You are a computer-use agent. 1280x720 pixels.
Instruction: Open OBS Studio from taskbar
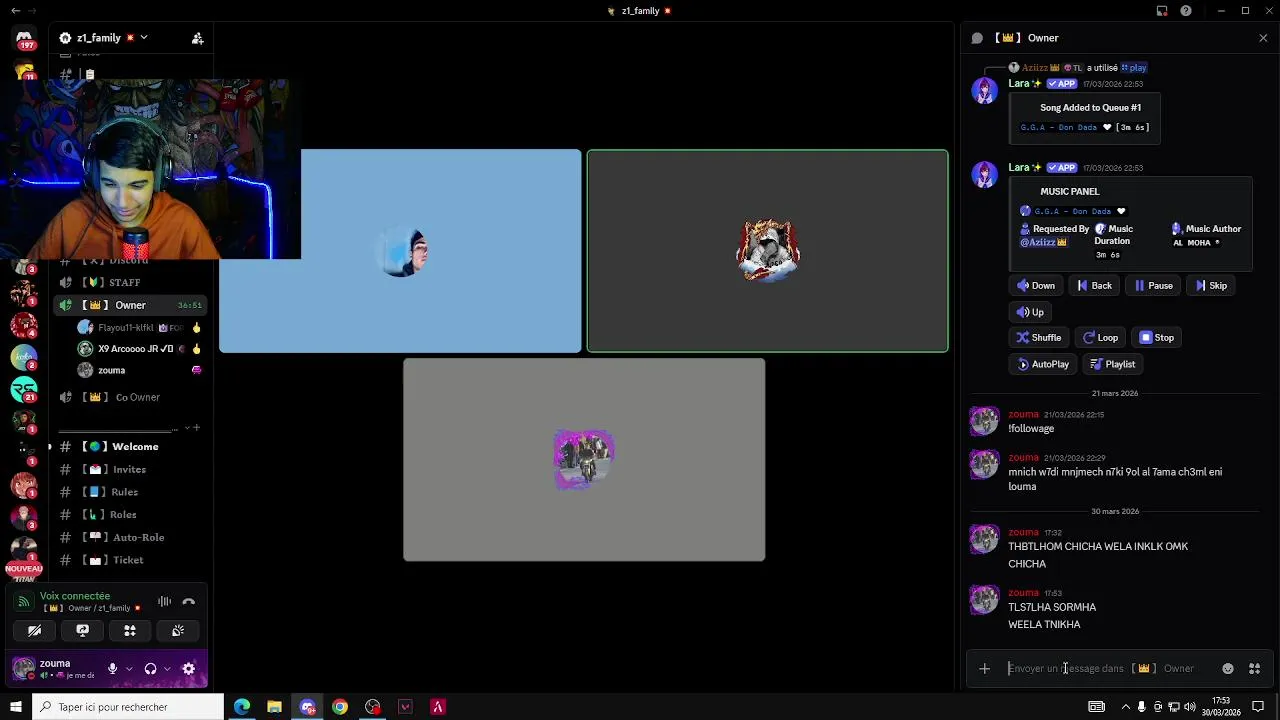pyautogui.click(x=373, y=707)
